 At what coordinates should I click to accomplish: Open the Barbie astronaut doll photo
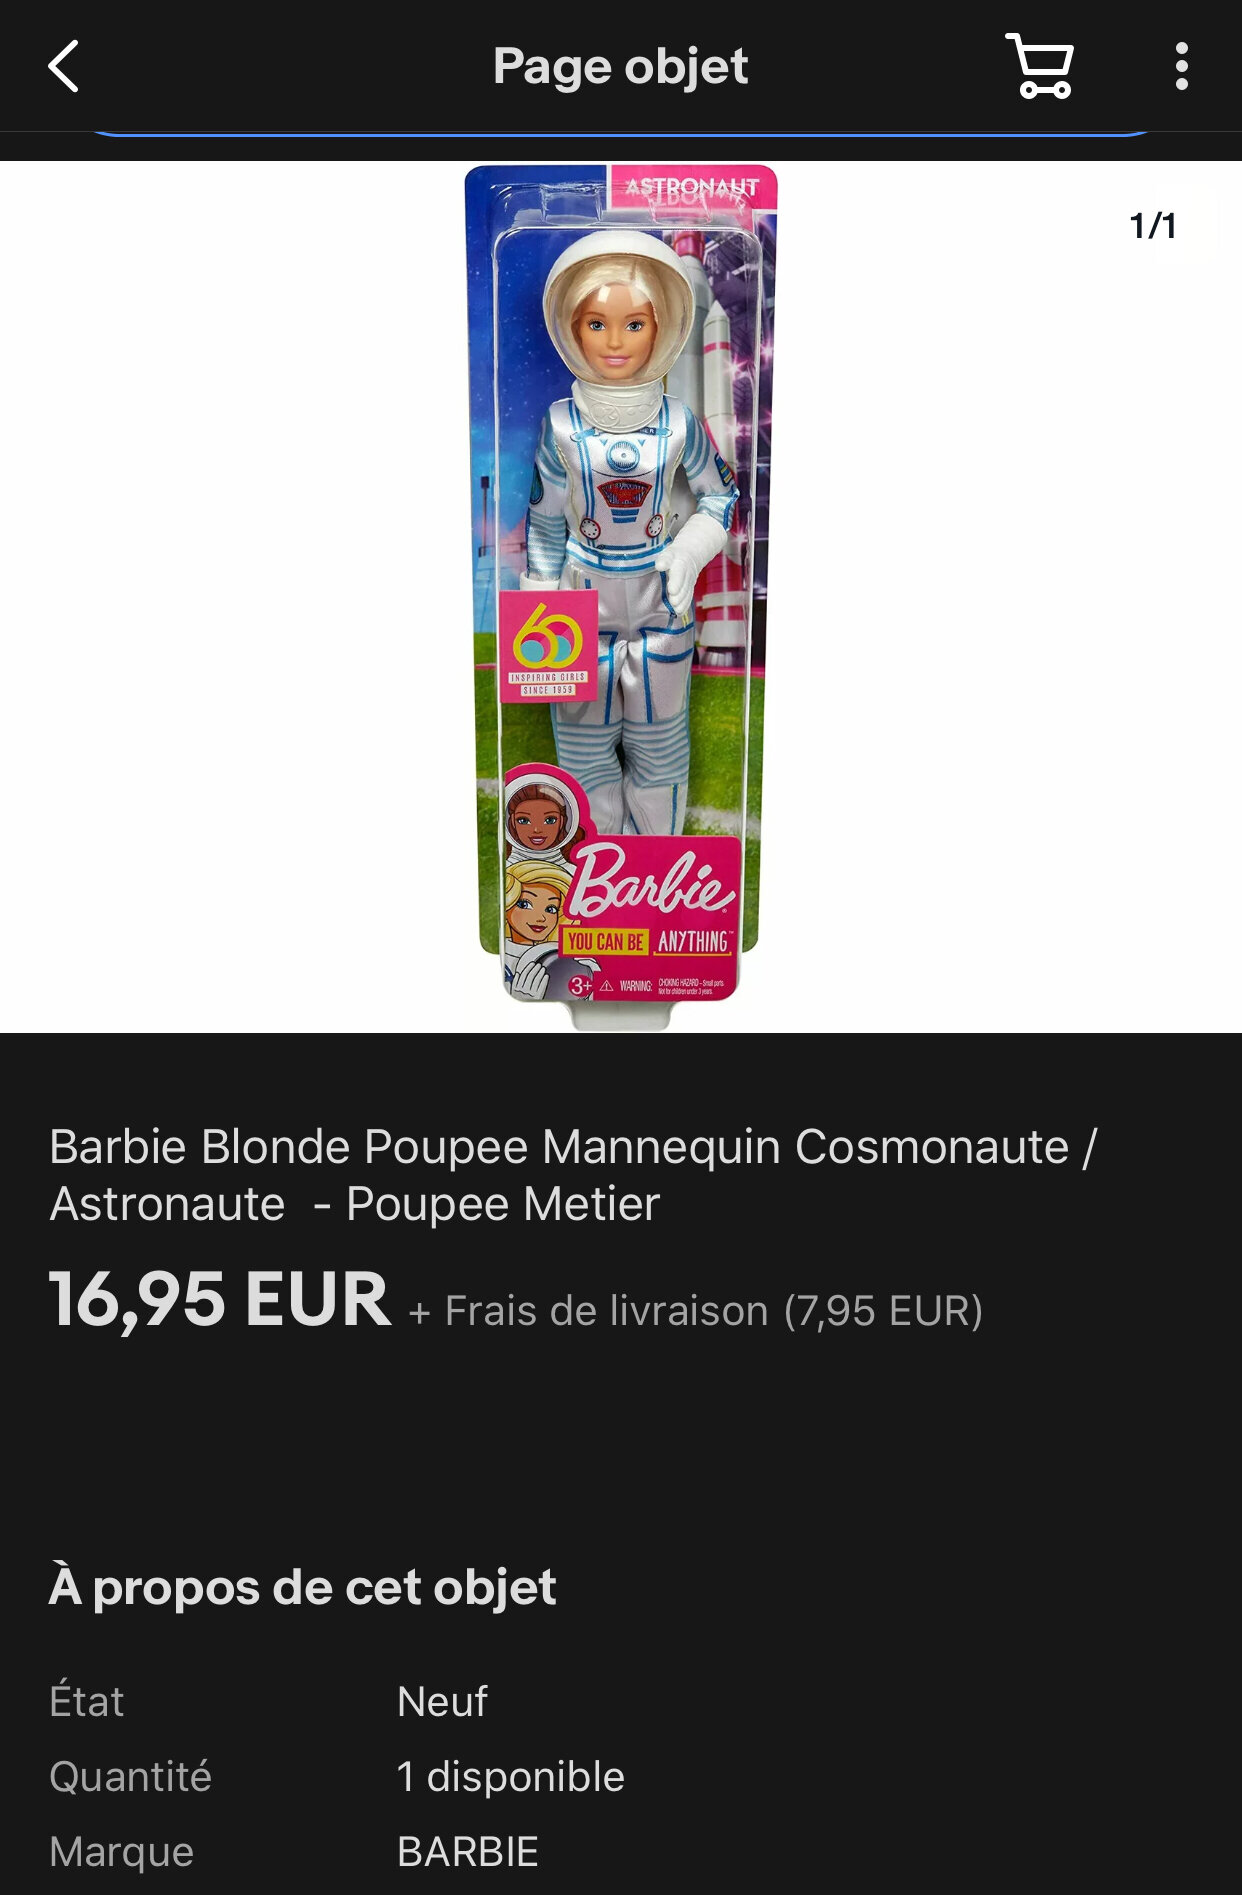click(x=621, y=597)
